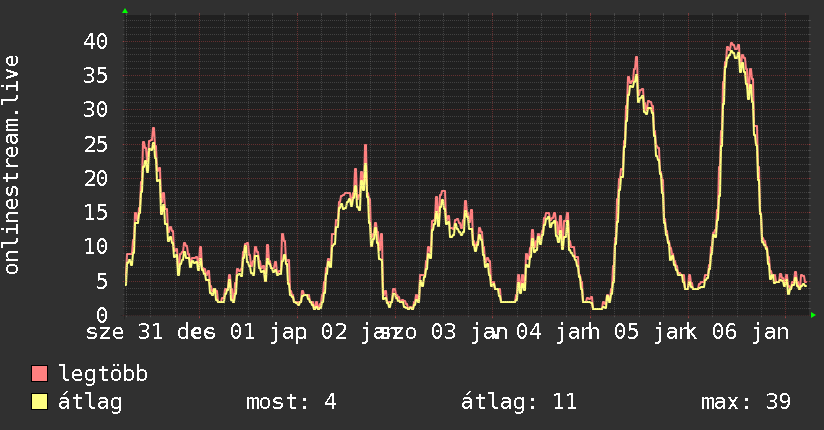Click the 03 jan x-axis date label
The width and height of the screenshot is (824, 430).
tap(469, 332)
